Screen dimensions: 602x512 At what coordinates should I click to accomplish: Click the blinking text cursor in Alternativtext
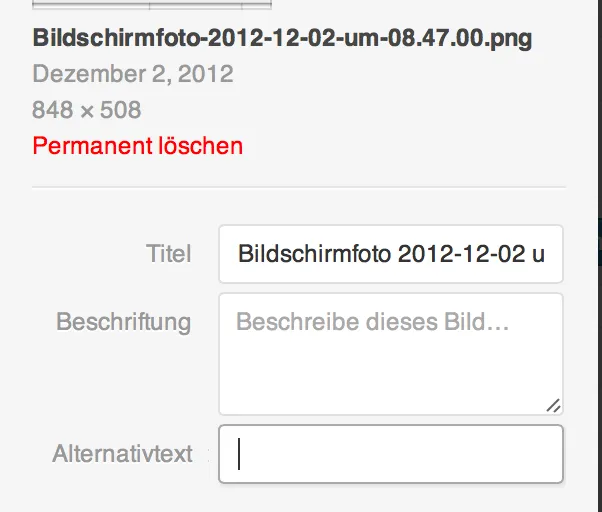pyautogui.click(x=239, y=454)
